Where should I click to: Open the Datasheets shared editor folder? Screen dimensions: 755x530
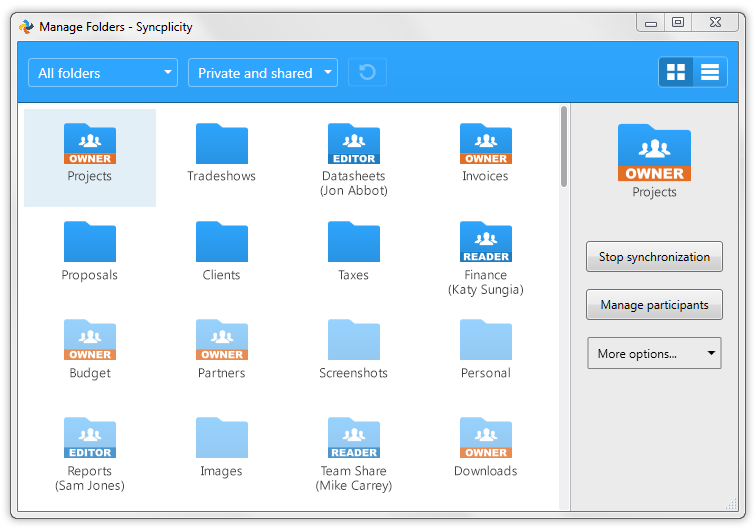coord(353,145)
